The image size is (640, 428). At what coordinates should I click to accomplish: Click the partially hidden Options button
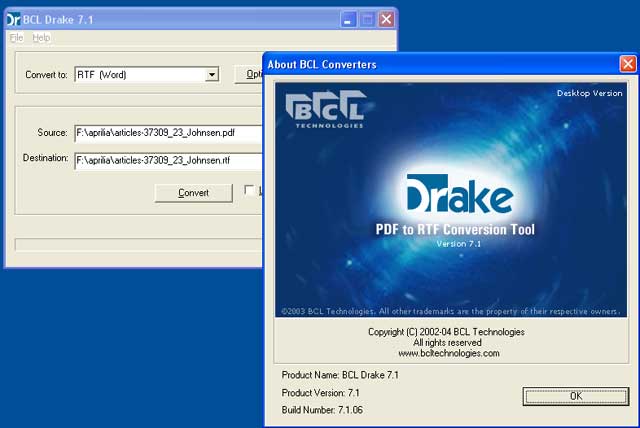(249, 74)
